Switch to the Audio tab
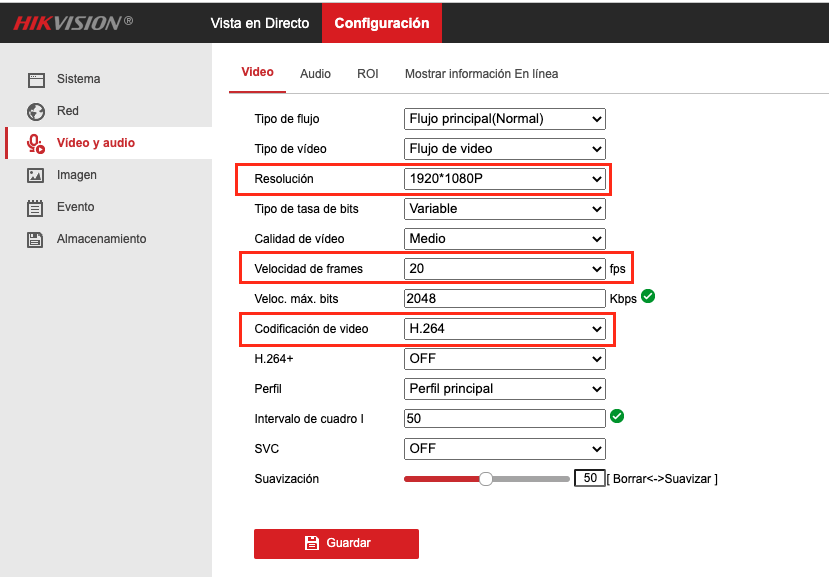Screen dimensions: 829x577 click(315, 74)
